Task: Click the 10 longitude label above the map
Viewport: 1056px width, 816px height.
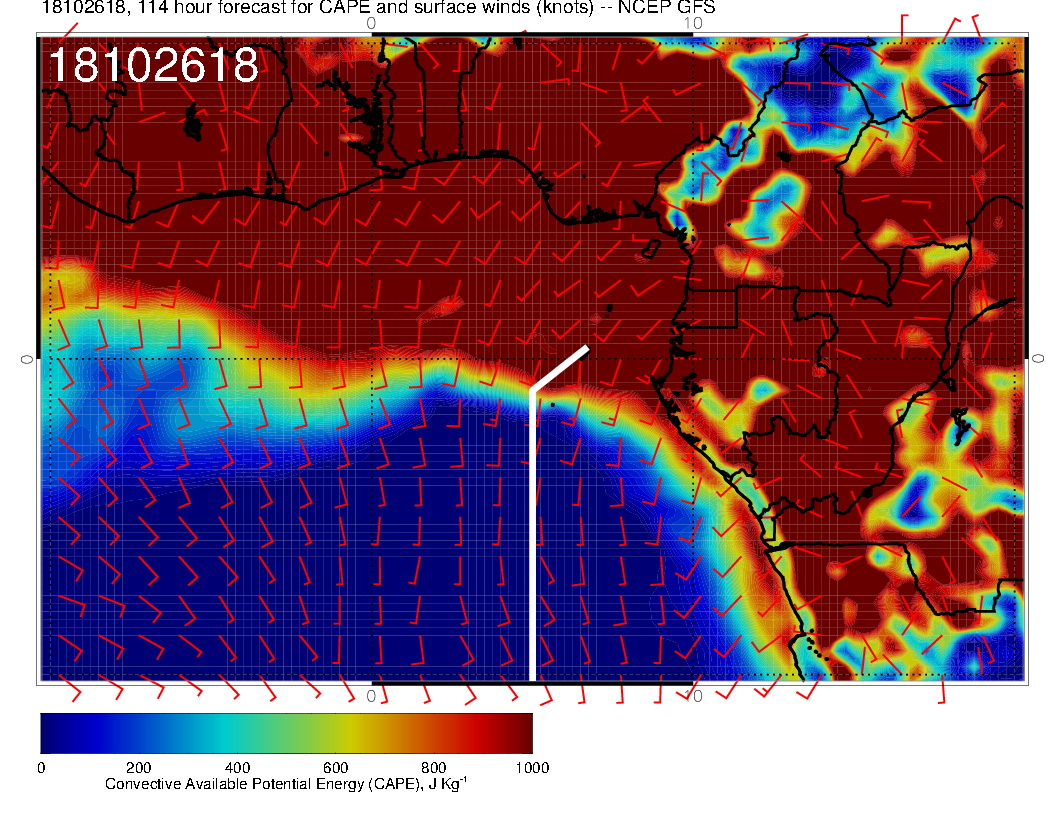Action: click(x=693, y=22)
